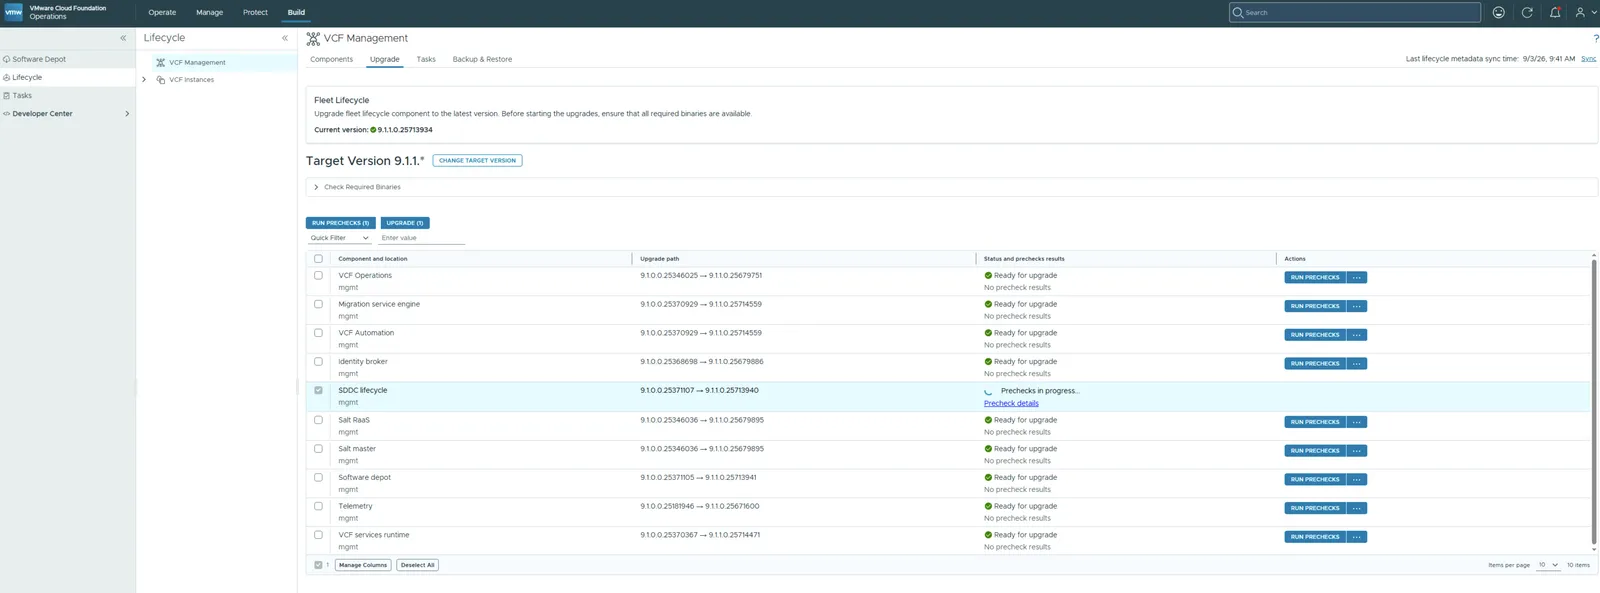
Task: Expand Developer Center sidebar item
Action: pos(127,114)
